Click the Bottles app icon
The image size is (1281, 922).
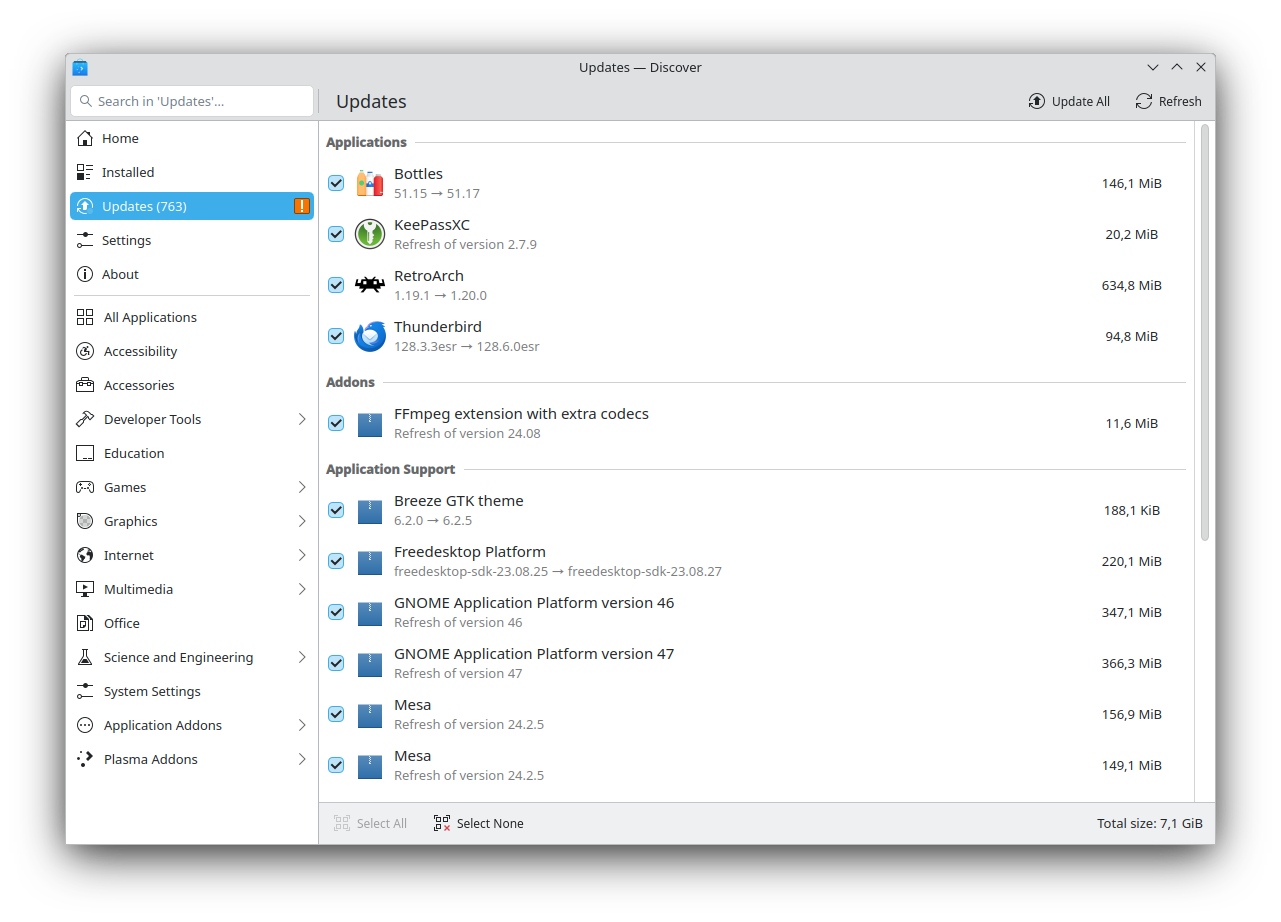(x=370, y=183)
